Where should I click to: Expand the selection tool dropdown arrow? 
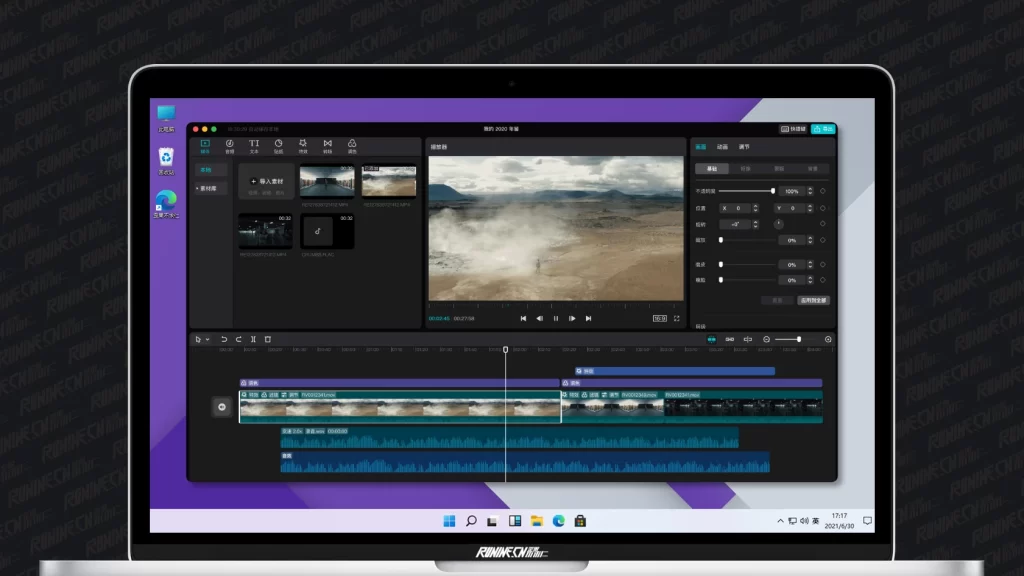208,340
